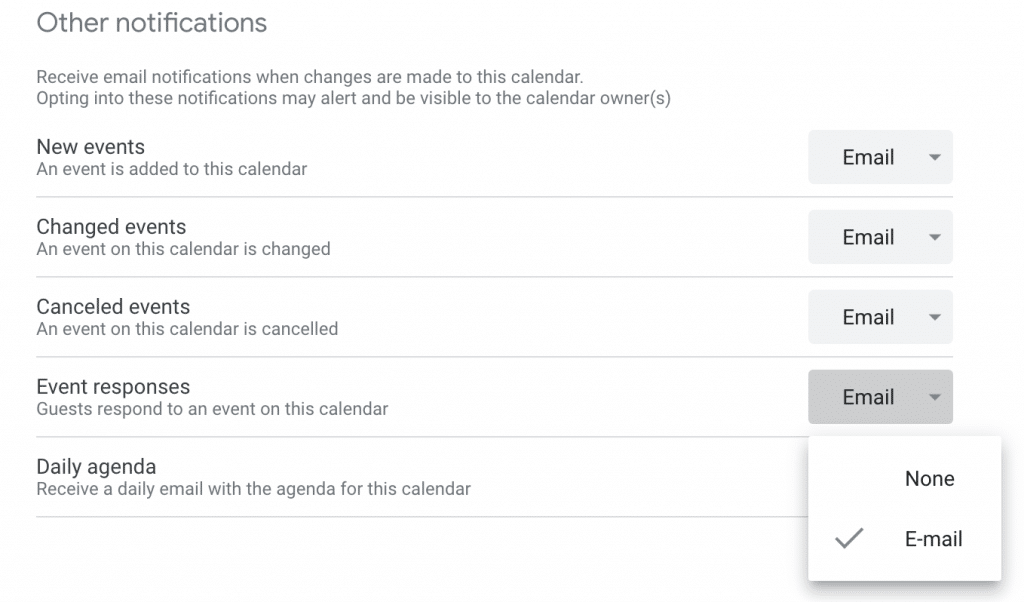Select None from the open menu

(929, 479)
